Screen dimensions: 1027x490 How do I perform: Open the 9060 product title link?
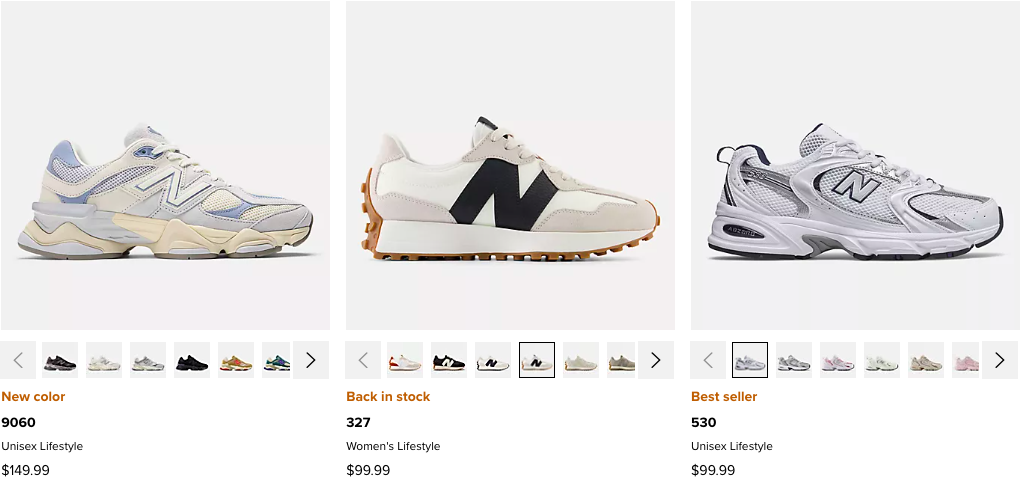18,422
